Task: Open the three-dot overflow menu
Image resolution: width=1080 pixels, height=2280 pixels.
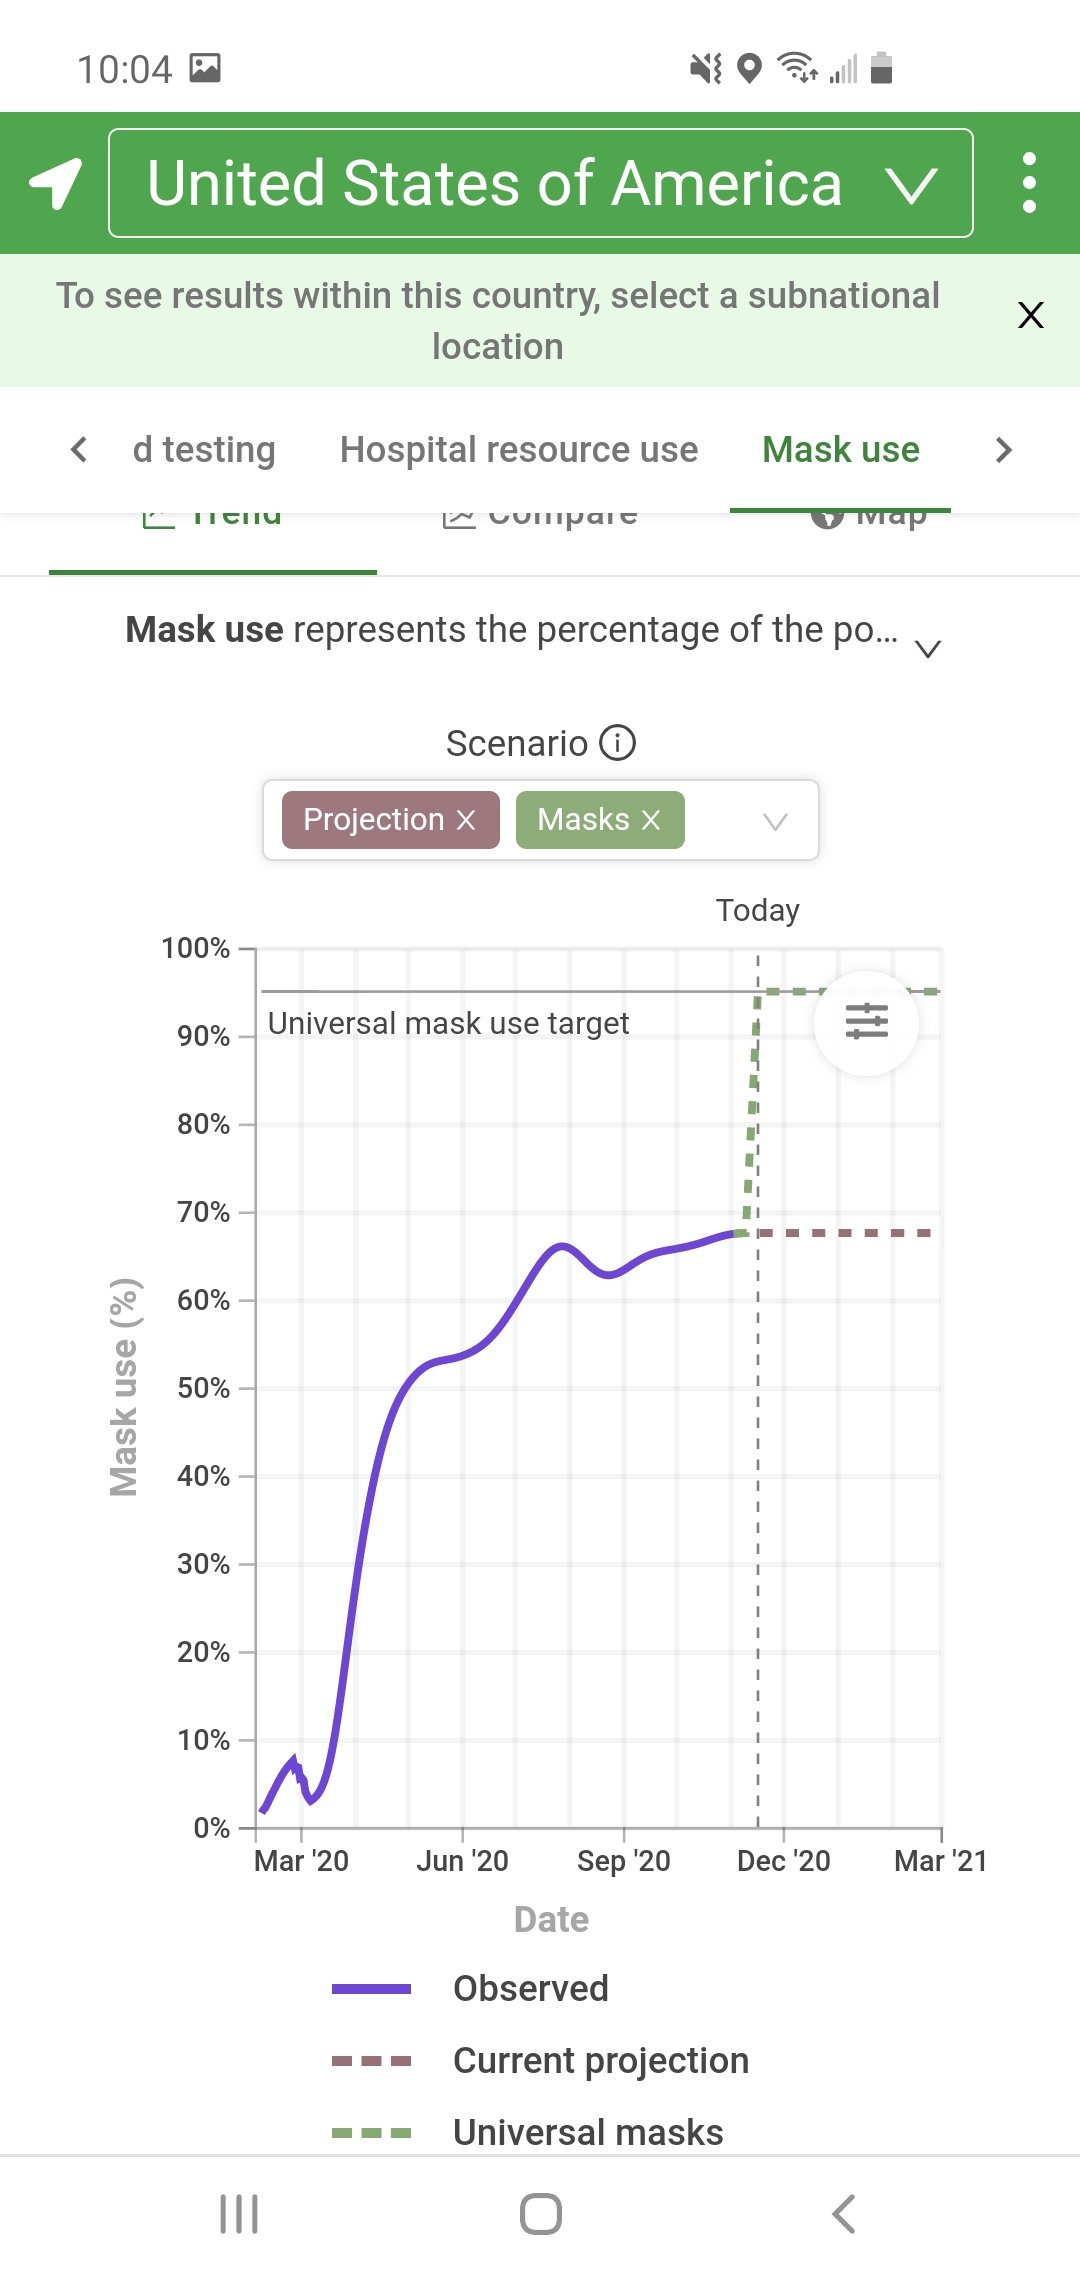Action: 1029,183
